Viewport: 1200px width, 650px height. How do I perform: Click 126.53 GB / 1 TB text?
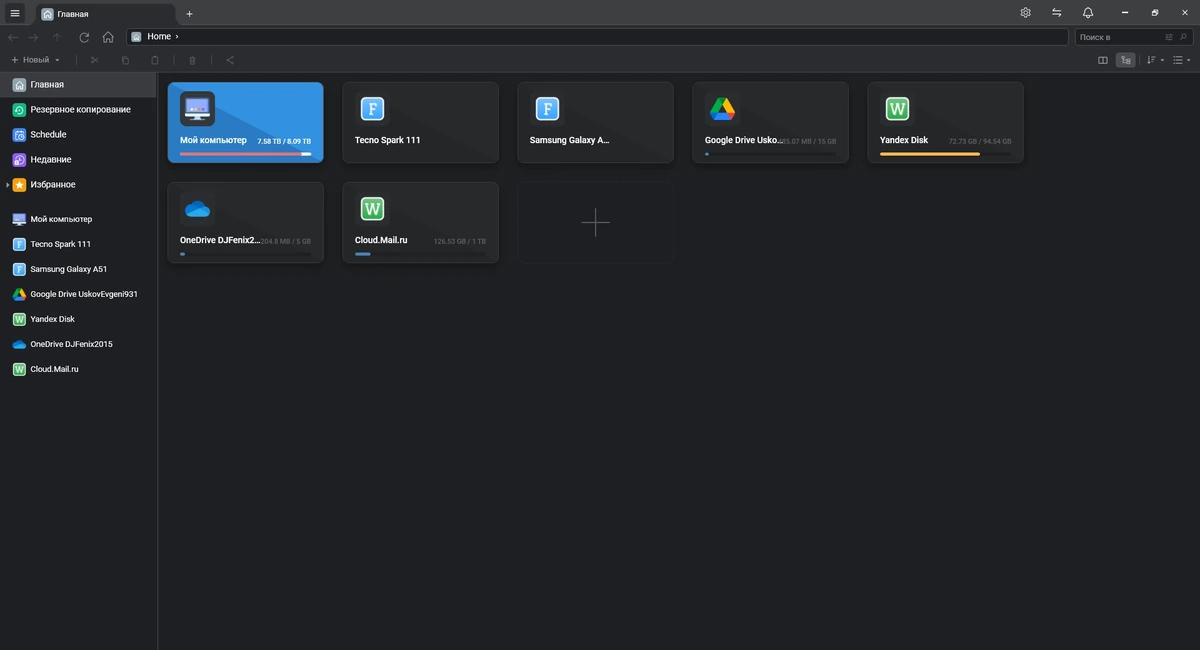click(460, 241)
